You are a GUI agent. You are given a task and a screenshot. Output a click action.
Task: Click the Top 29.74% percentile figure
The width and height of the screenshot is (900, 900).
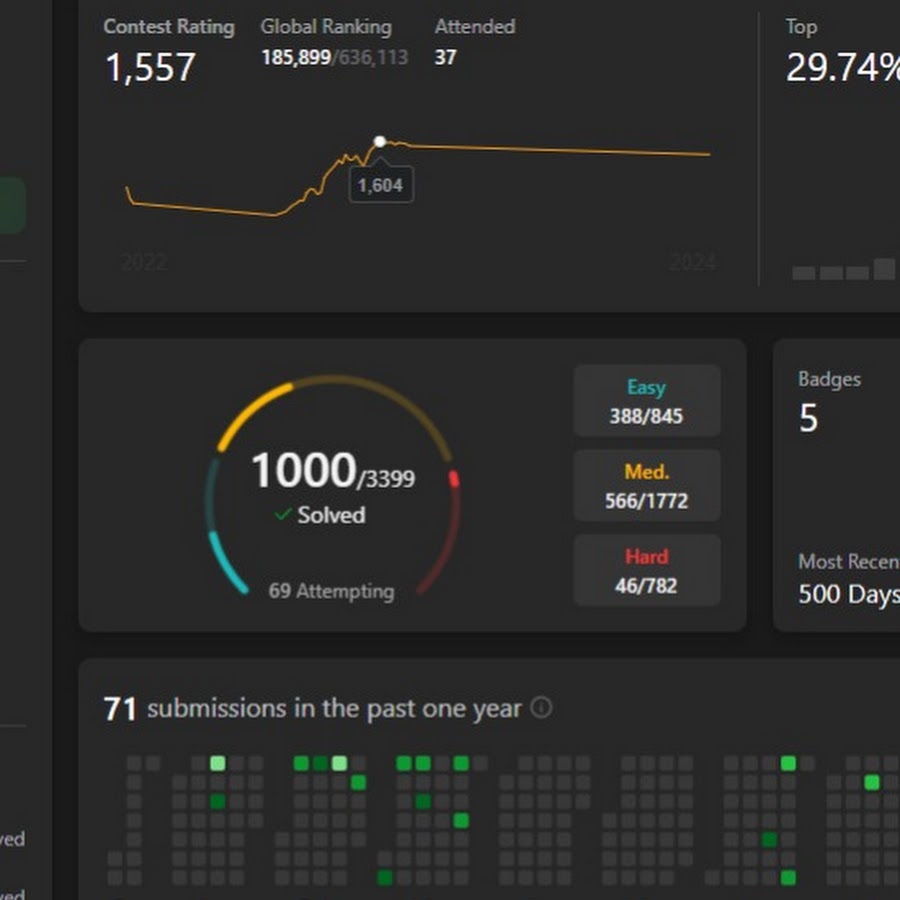point(842,68)
